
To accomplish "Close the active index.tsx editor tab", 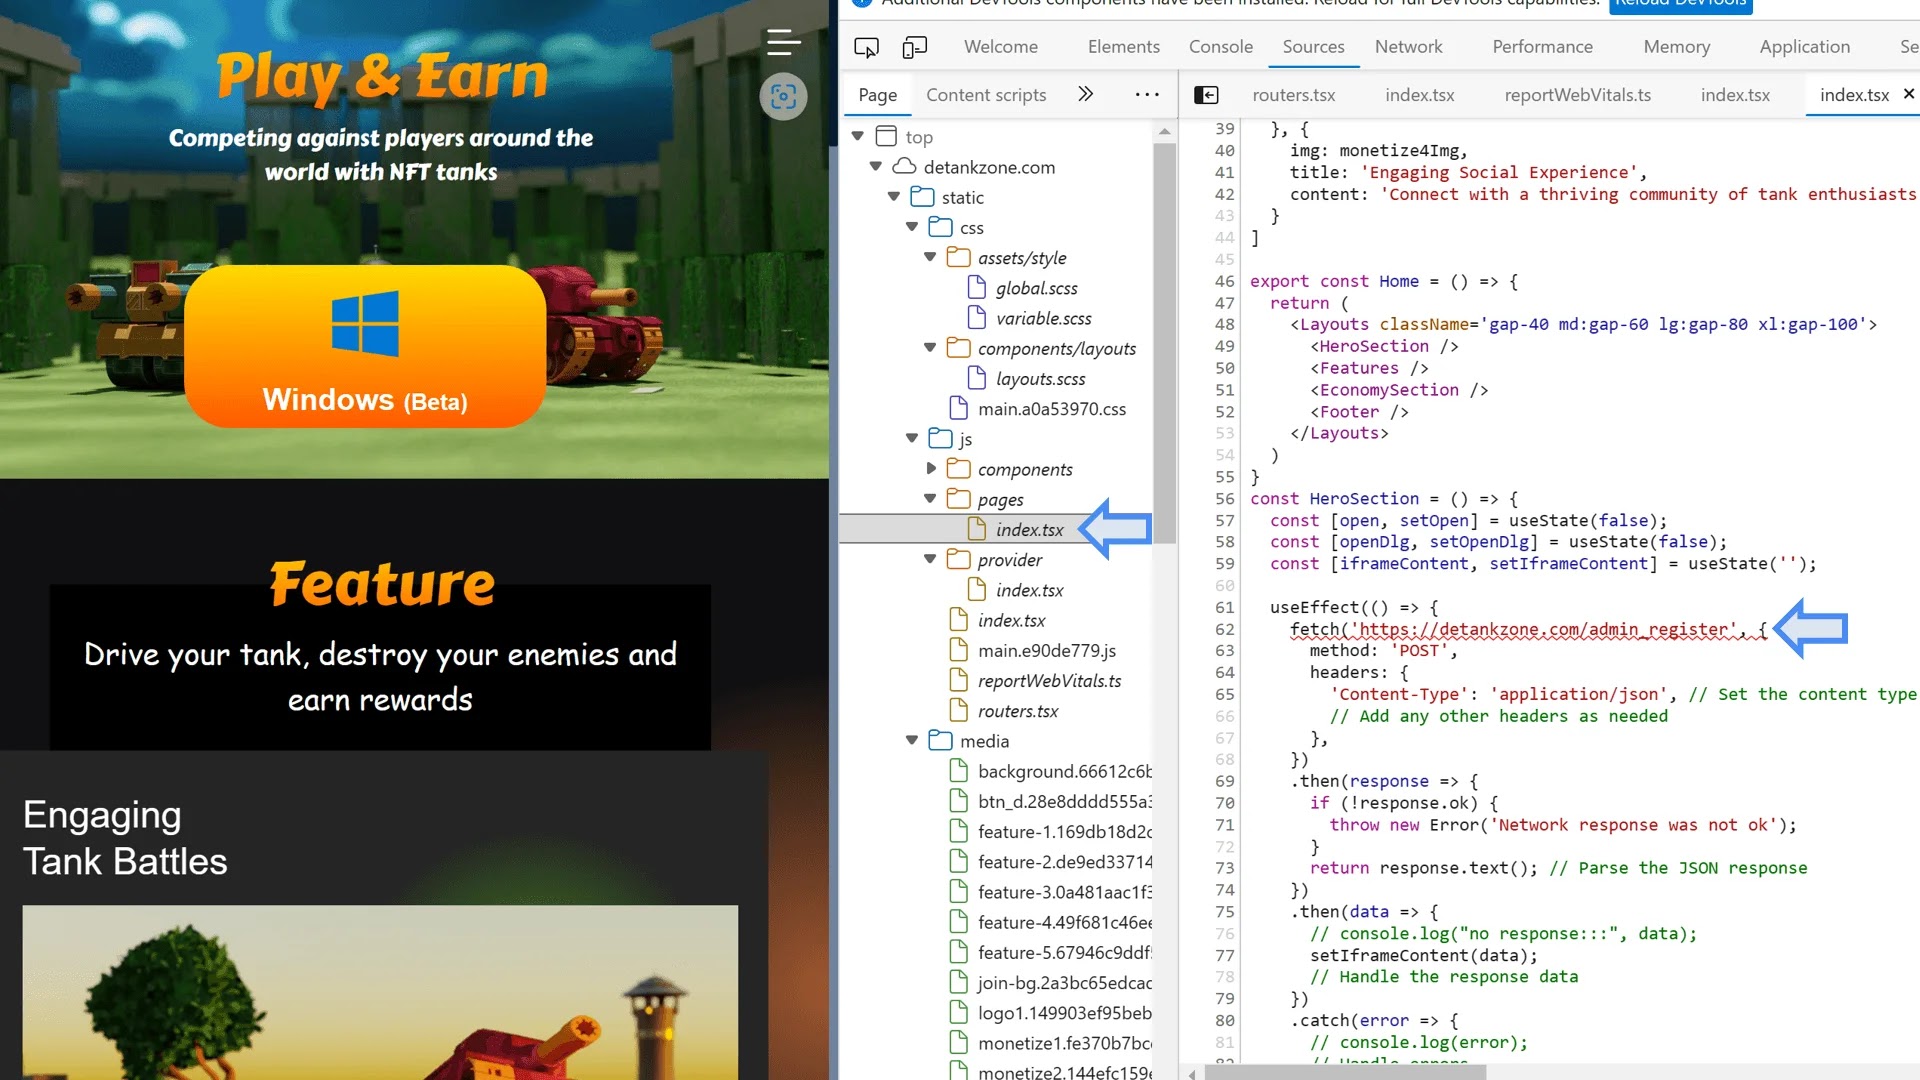I will [x=1908, y=94].
